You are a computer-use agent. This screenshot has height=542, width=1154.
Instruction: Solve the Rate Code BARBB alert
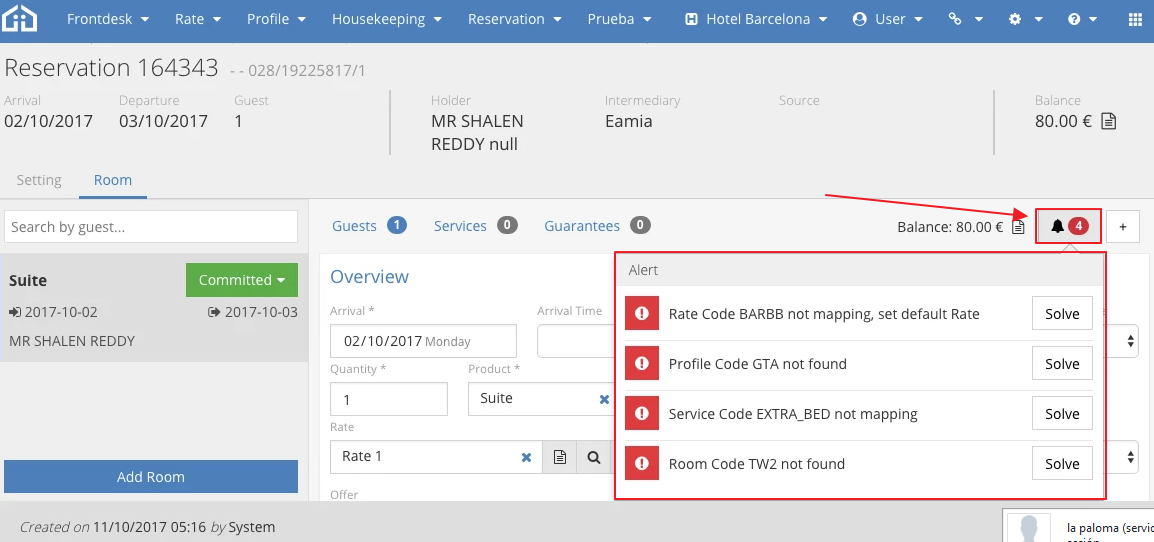click(1061, 314)
